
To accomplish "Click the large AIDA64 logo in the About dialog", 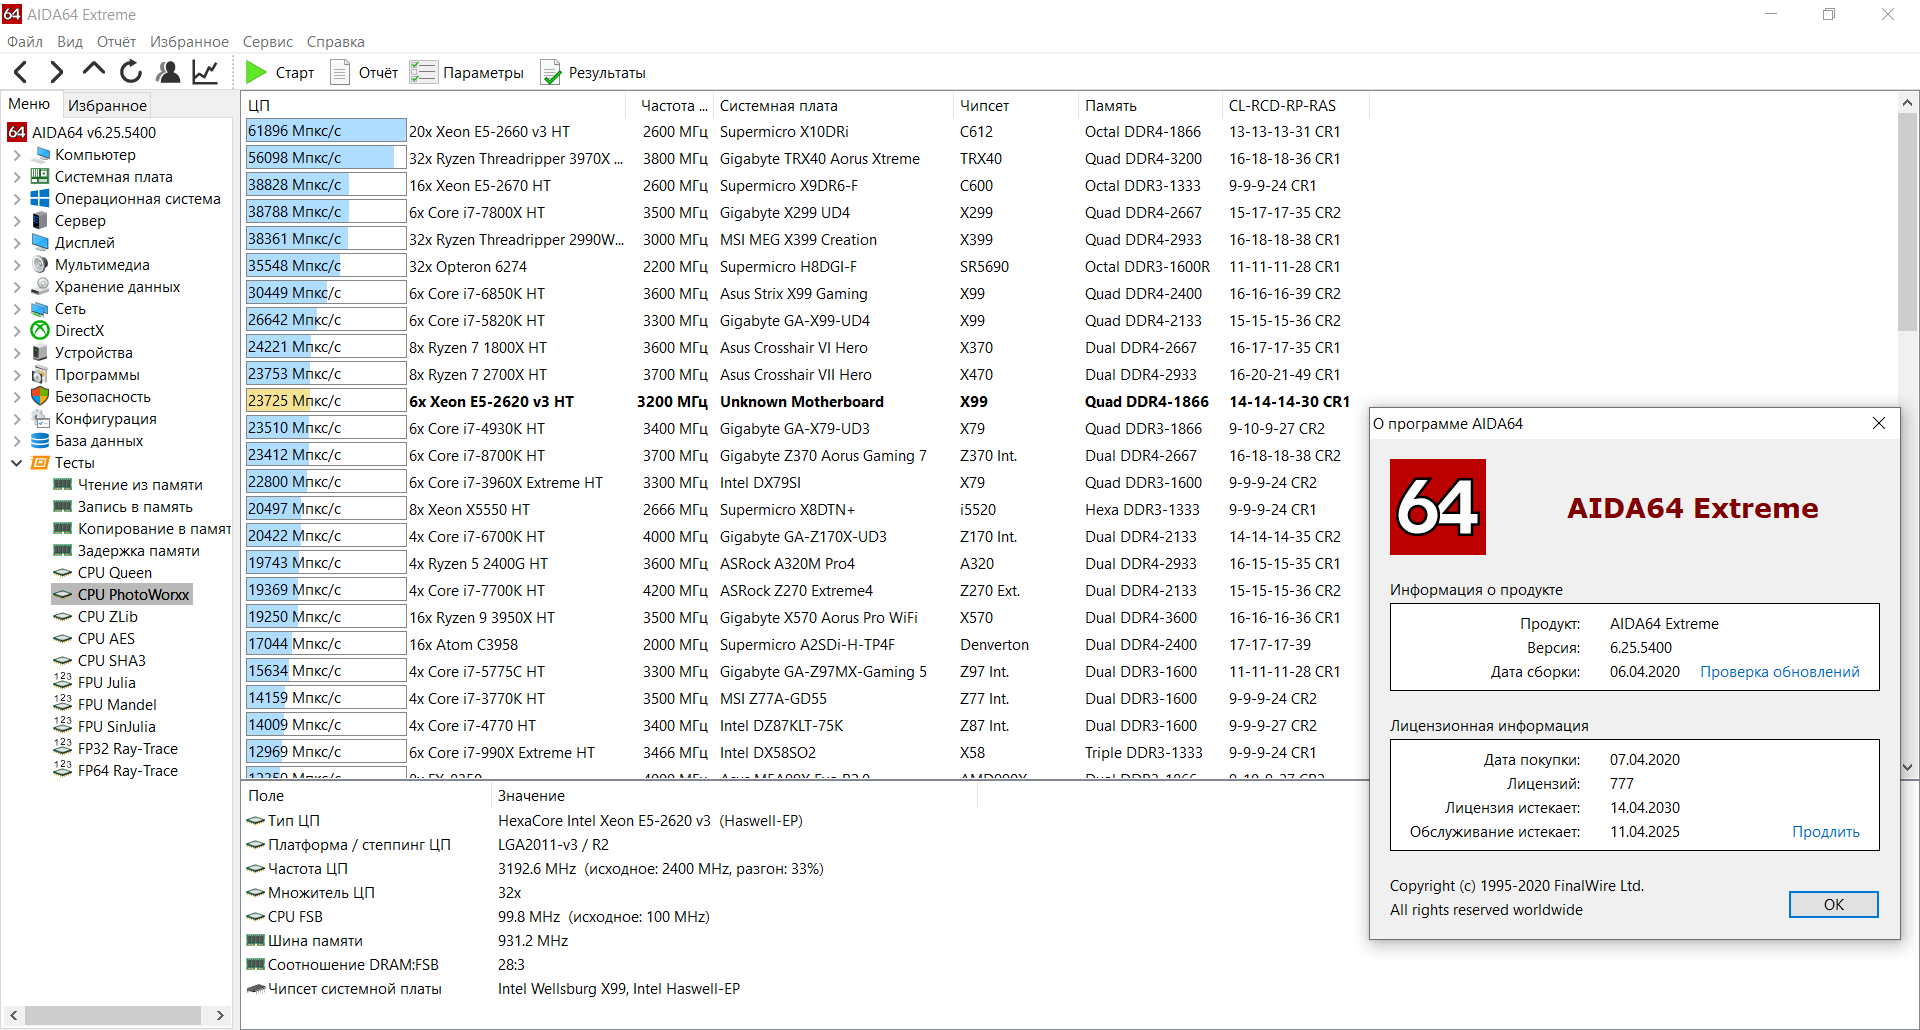I will pyautogui.click(x=1438, y=507).
